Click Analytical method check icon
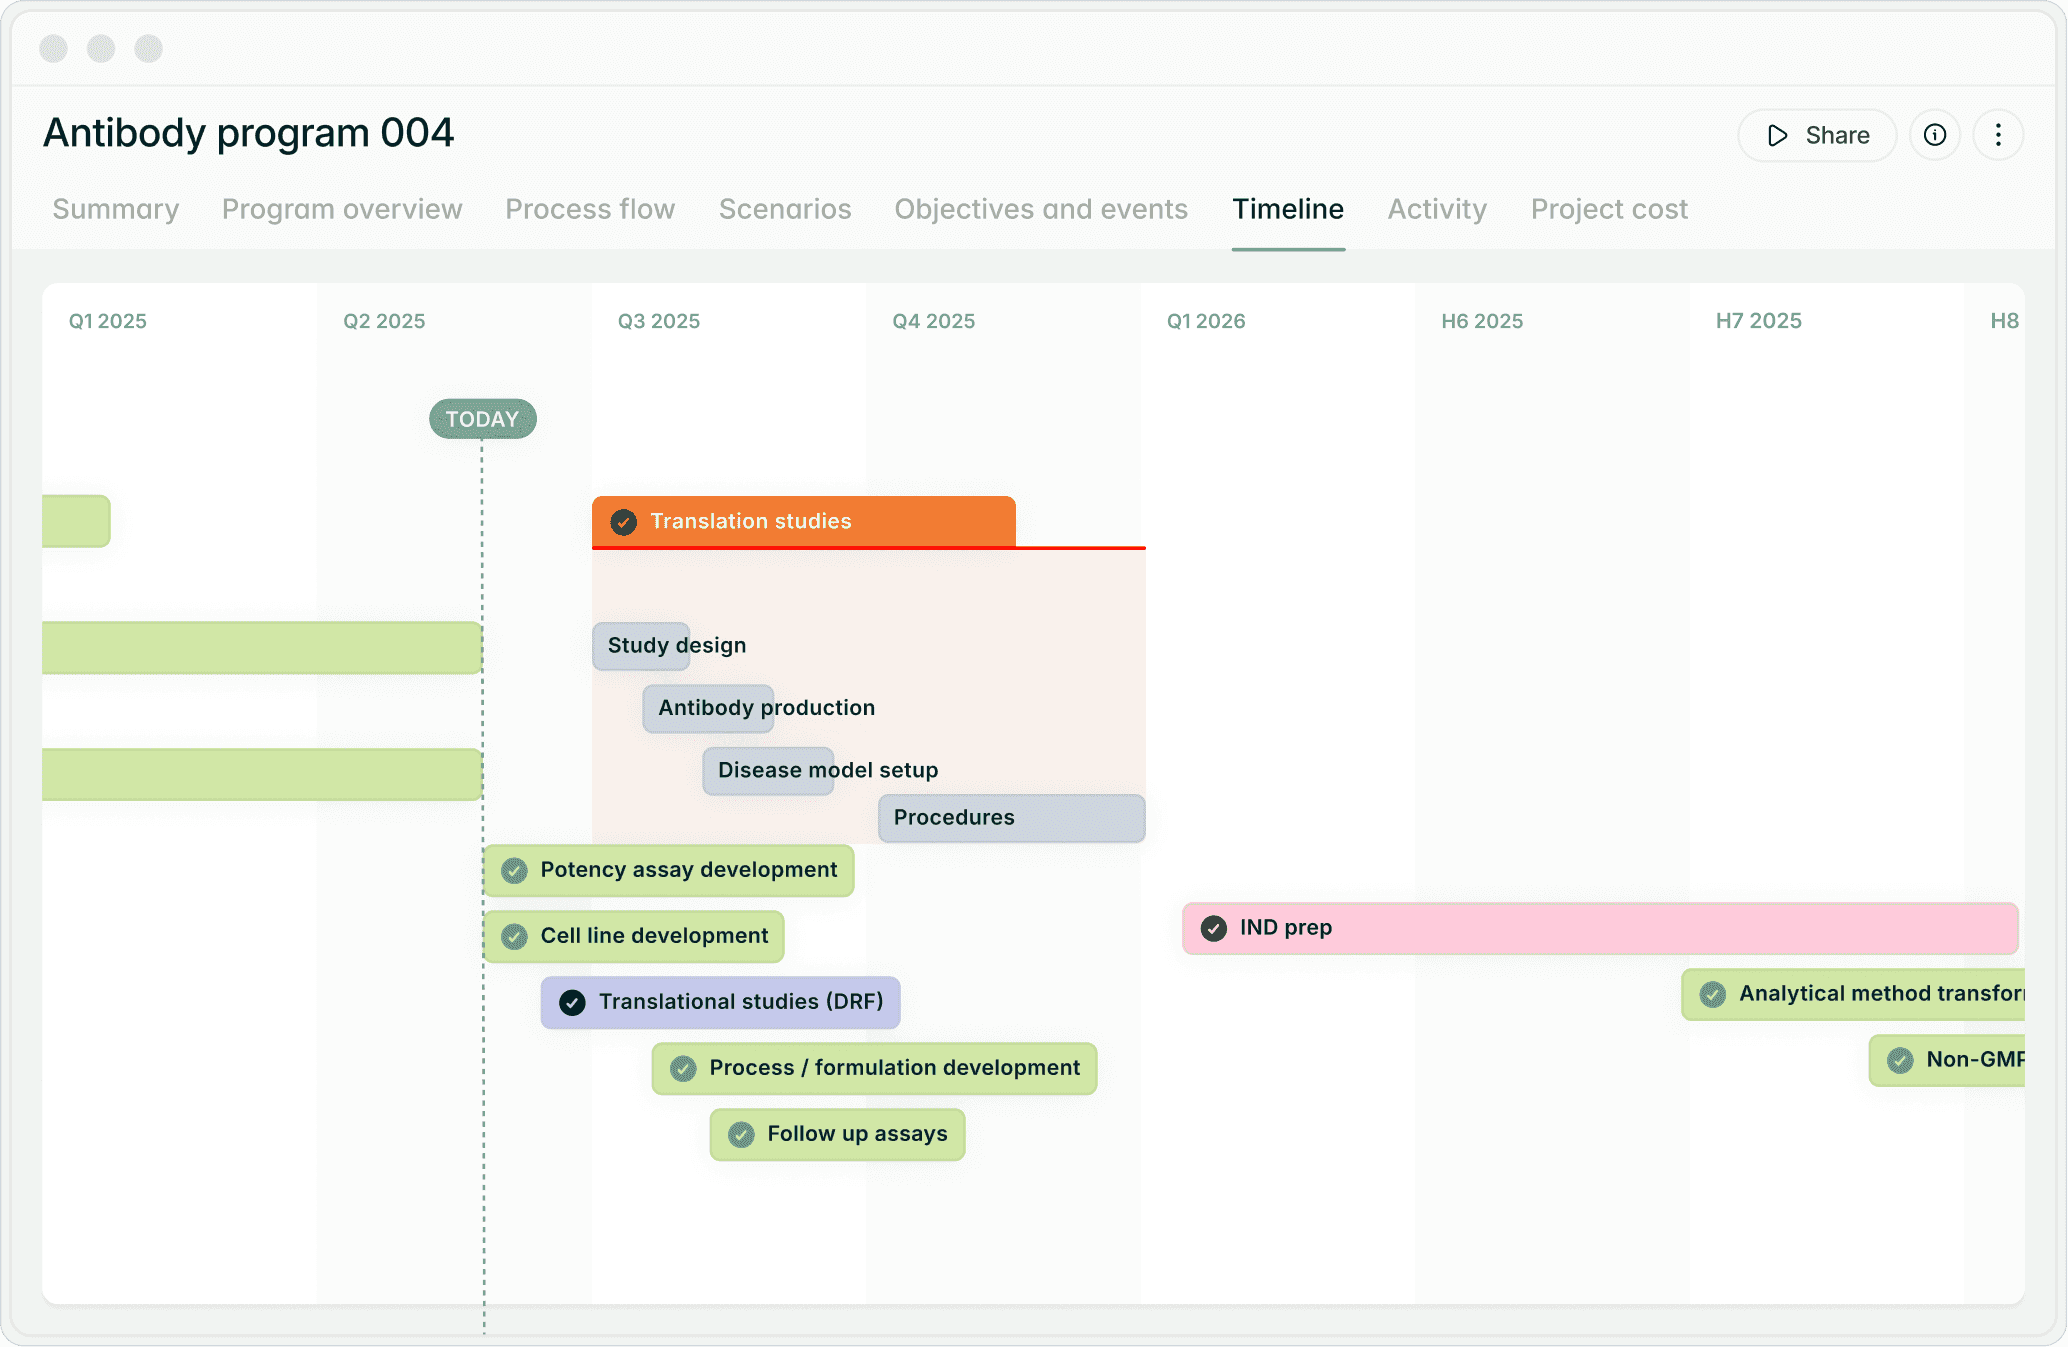The height and width of the screenshot is (1347, 2068). (x=1712, y=994)
